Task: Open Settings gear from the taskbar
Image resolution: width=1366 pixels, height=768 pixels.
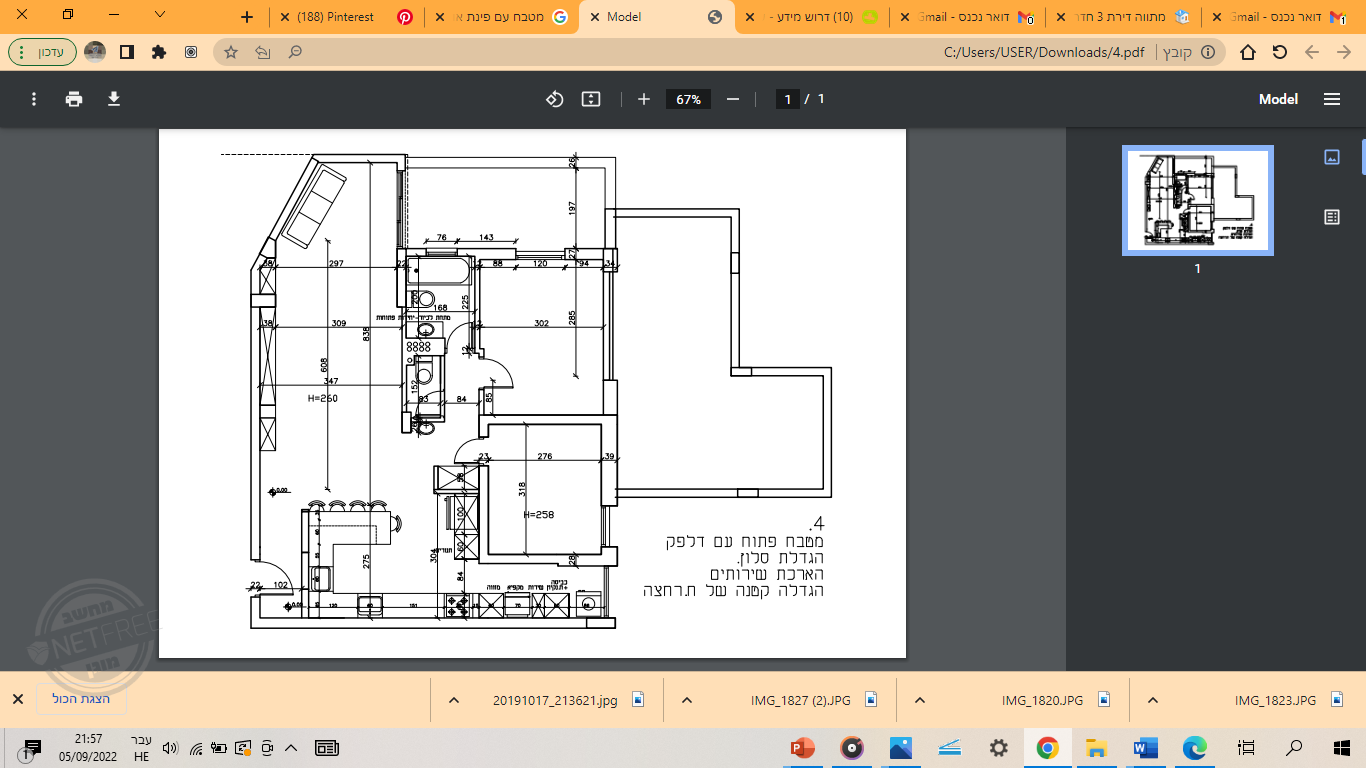Action: pyautogui.click(x=998, y=748)
